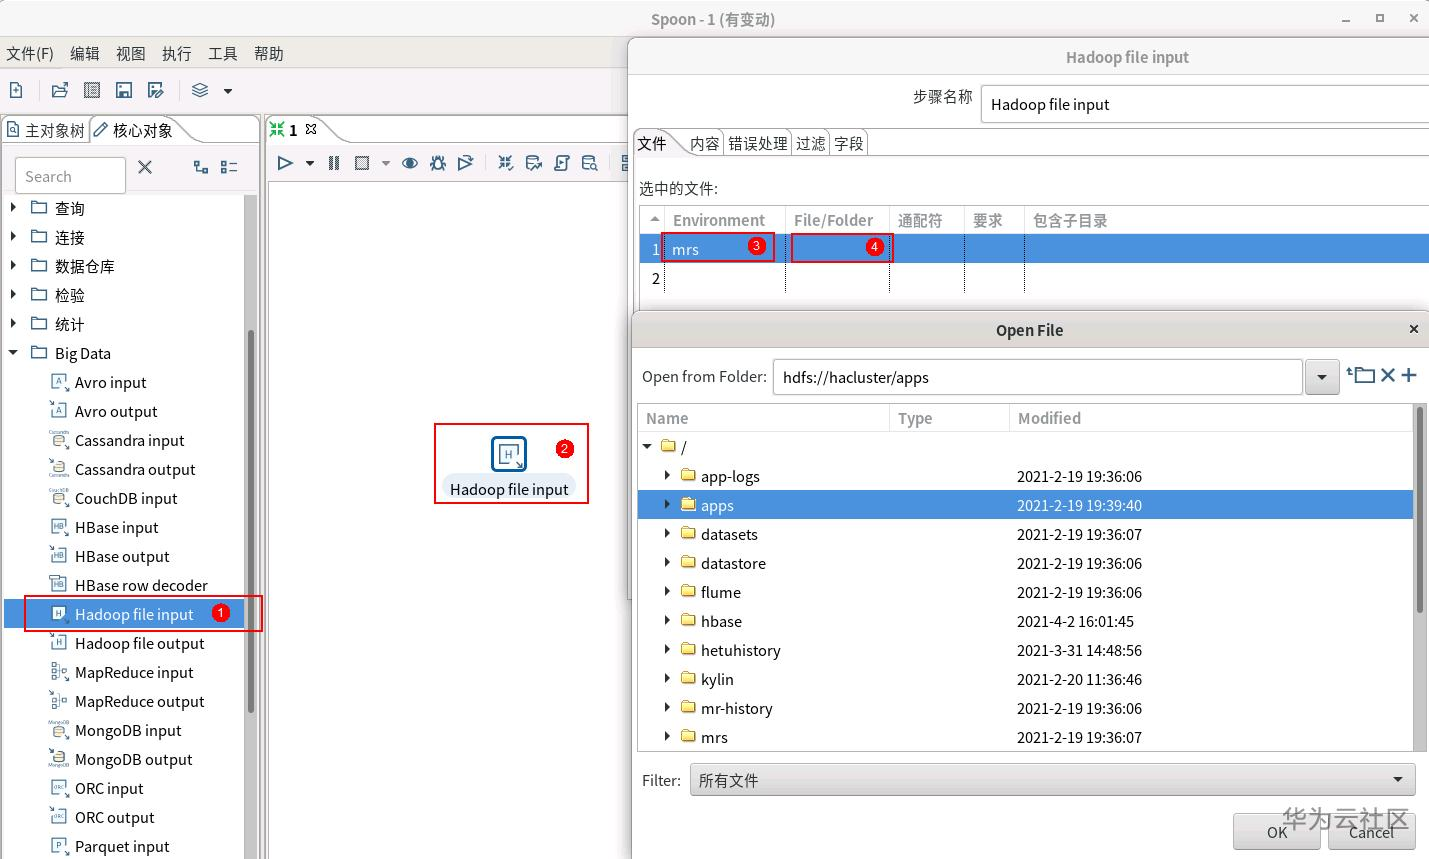Delete the selected item in Open File
Image resolution: width=1429 pixels, height=859 pixels.
(1387, 375)
